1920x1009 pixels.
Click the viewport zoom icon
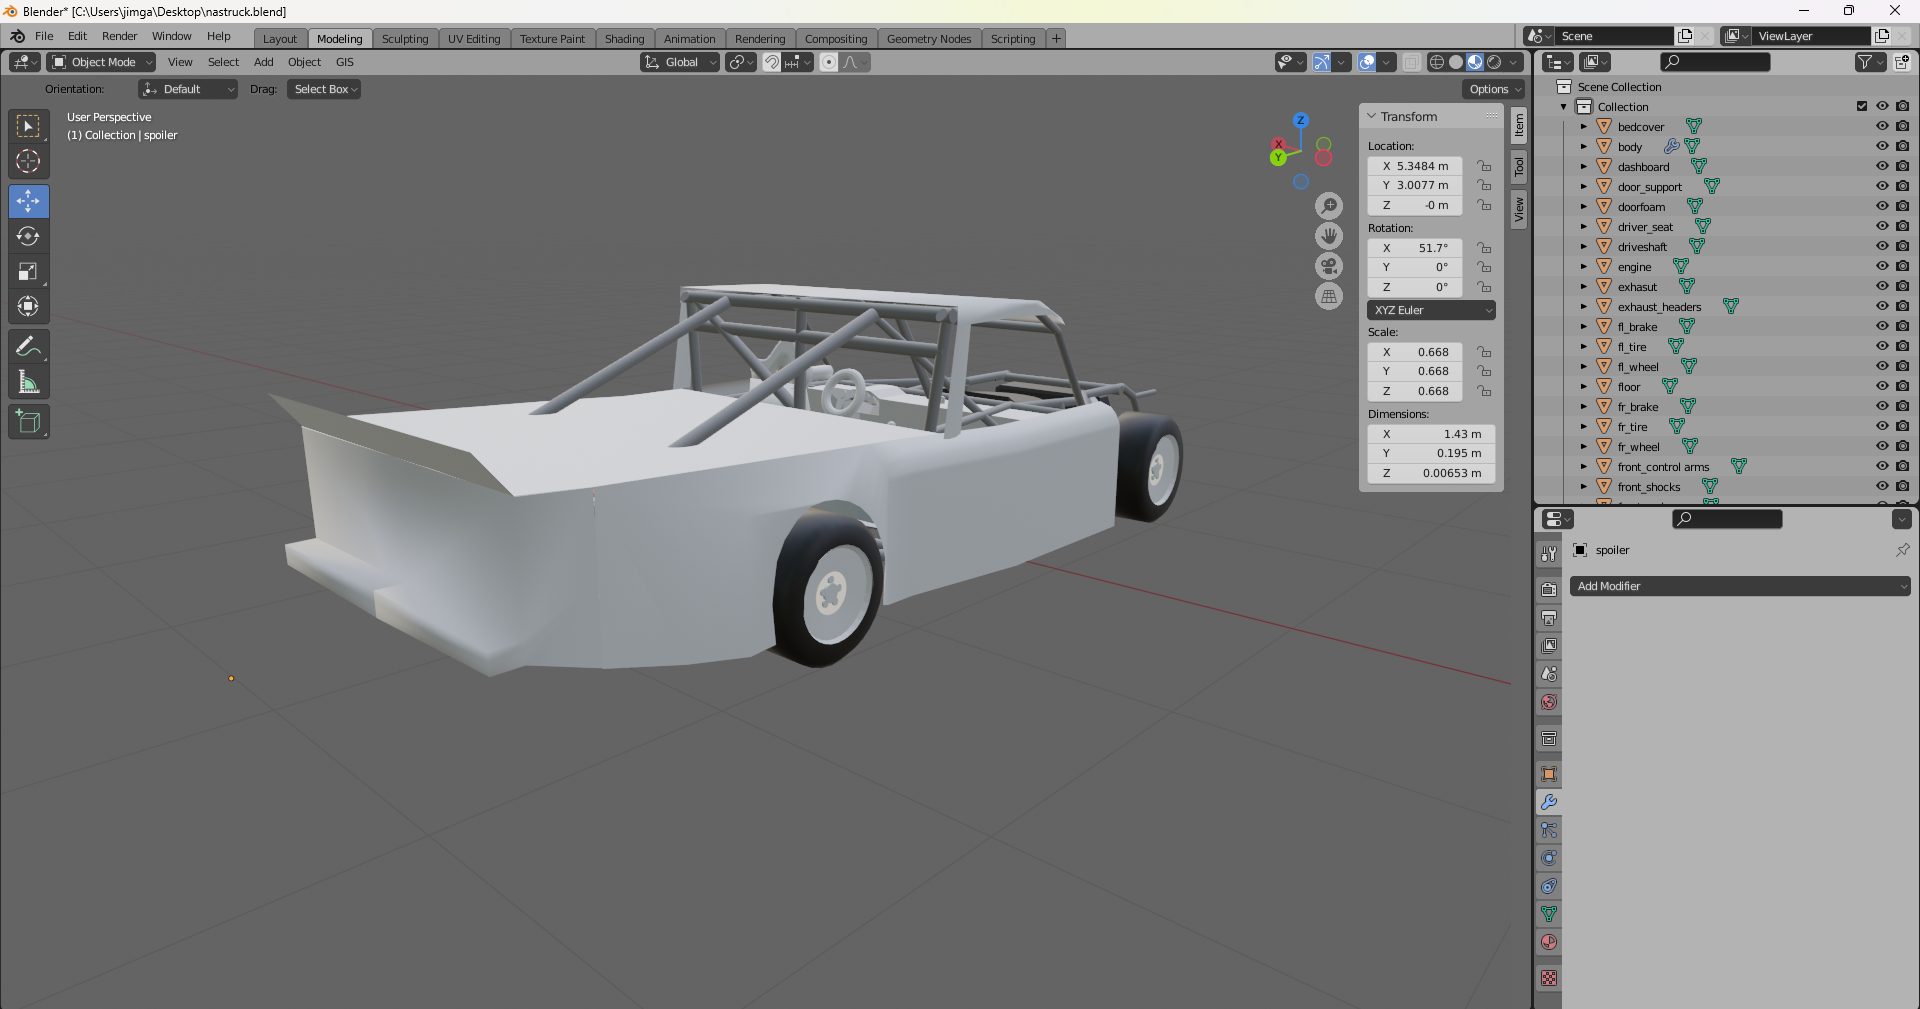(1328, 206)
